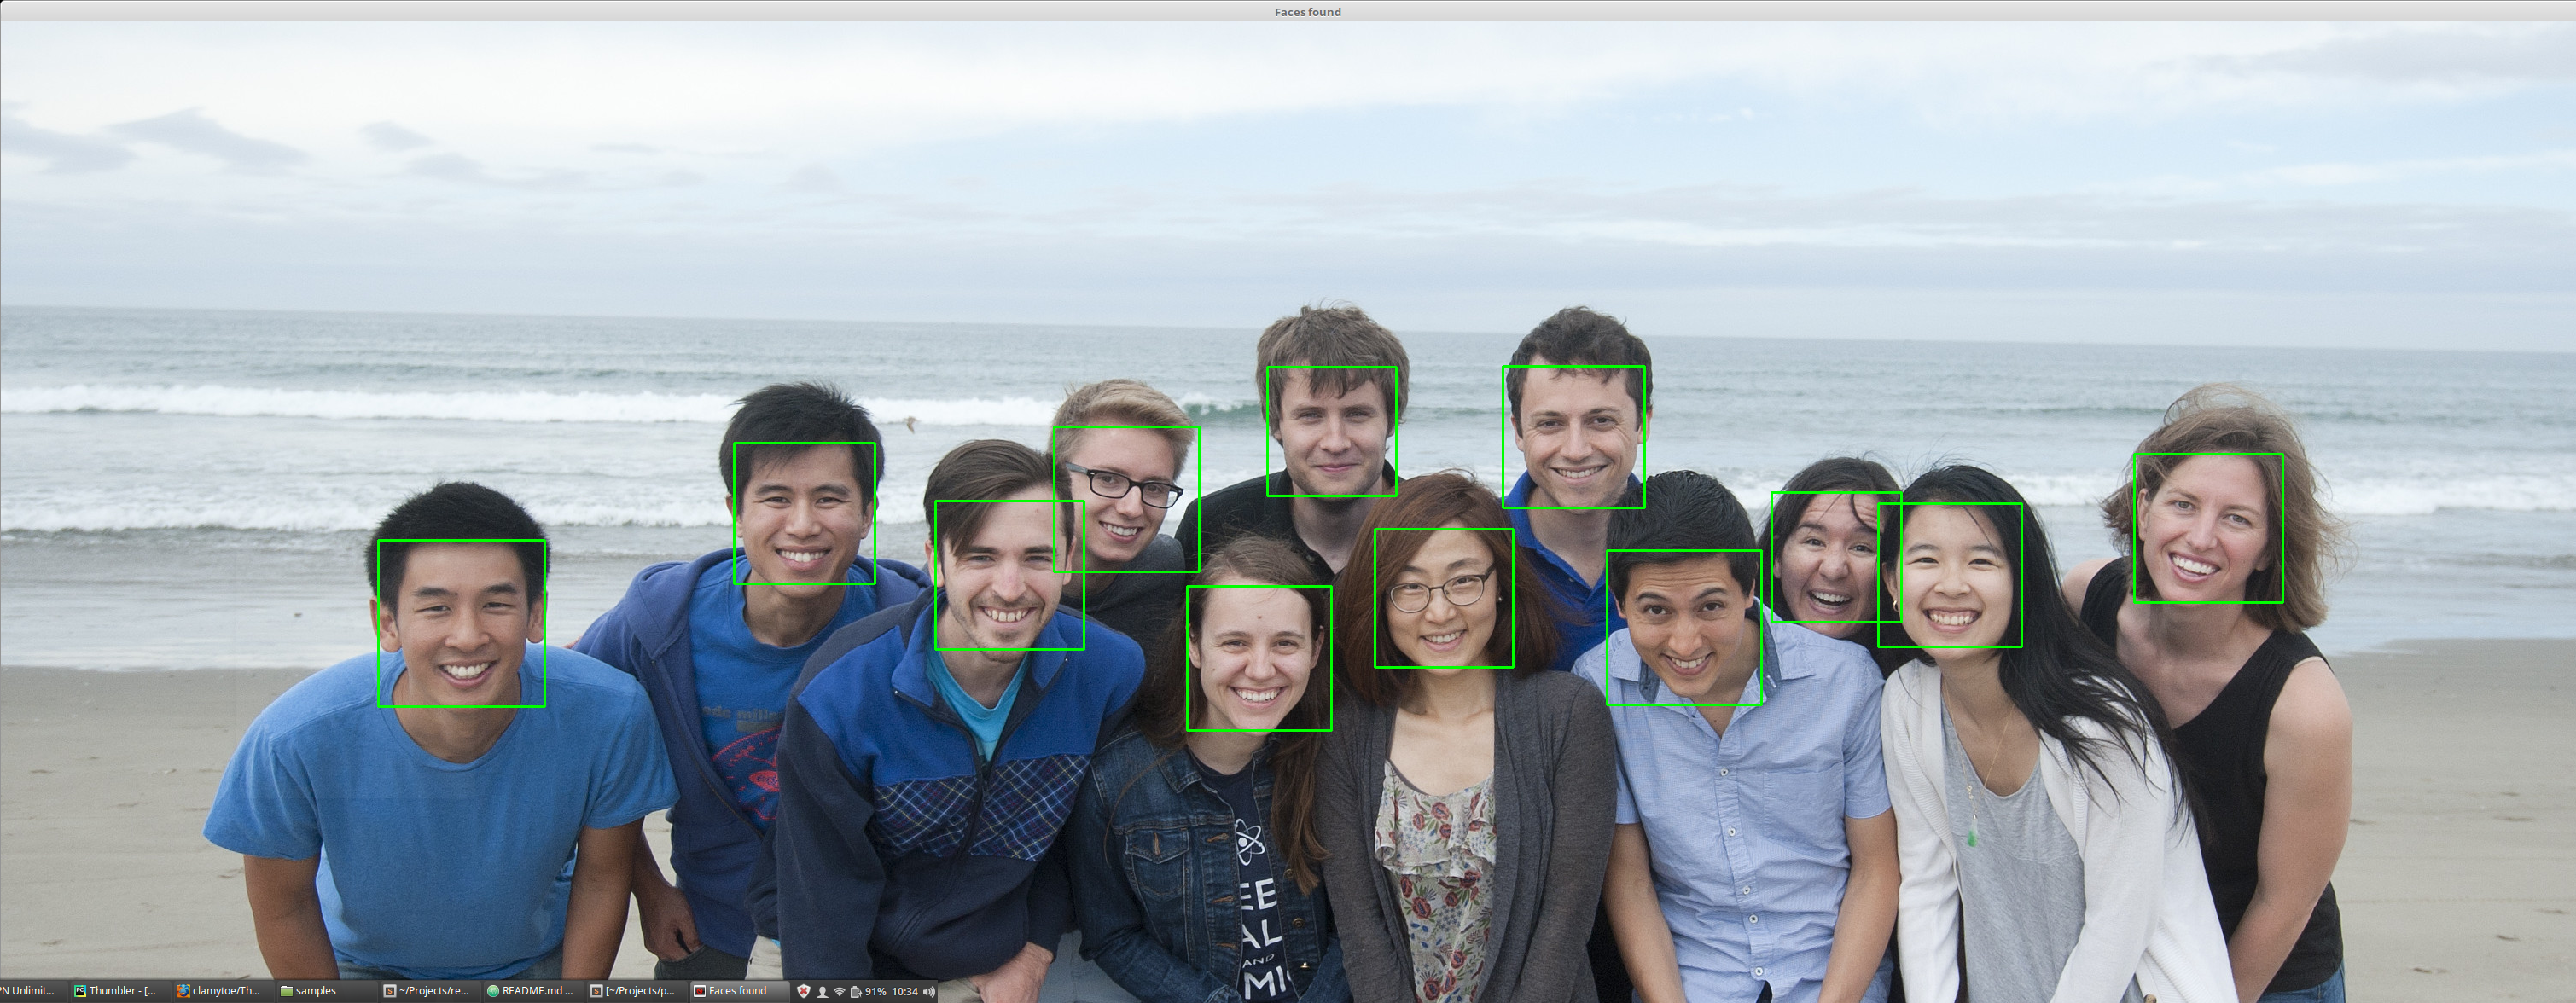The height and width of the screenshot is (1003, 2576).
Task: Click the face box above denim jacket
Action: [x=1258, y=657]
